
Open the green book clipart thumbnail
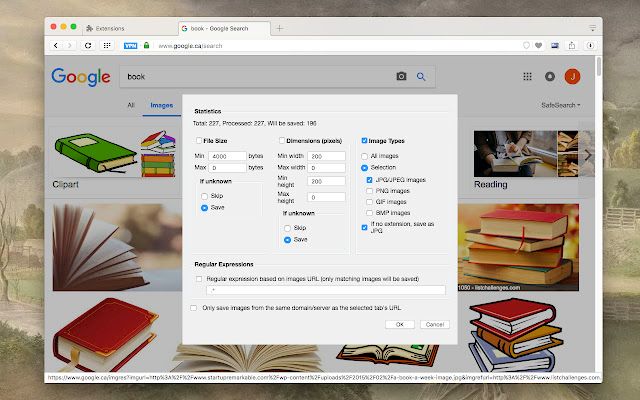(x=96, y=152)
